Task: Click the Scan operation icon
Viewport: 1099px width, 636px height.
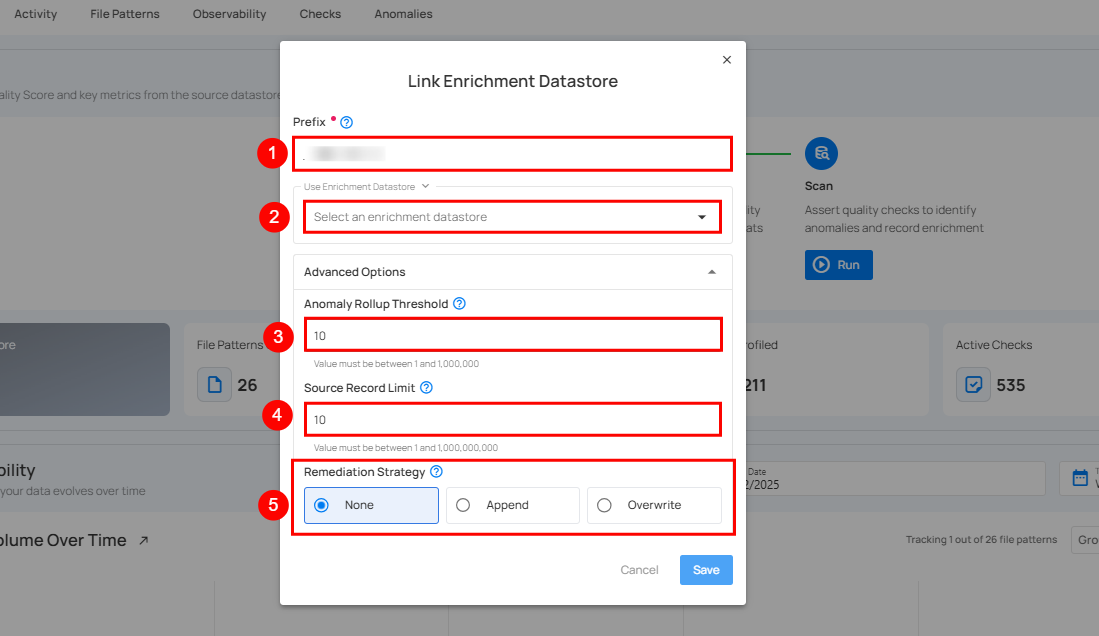Action: click(821, 154)
